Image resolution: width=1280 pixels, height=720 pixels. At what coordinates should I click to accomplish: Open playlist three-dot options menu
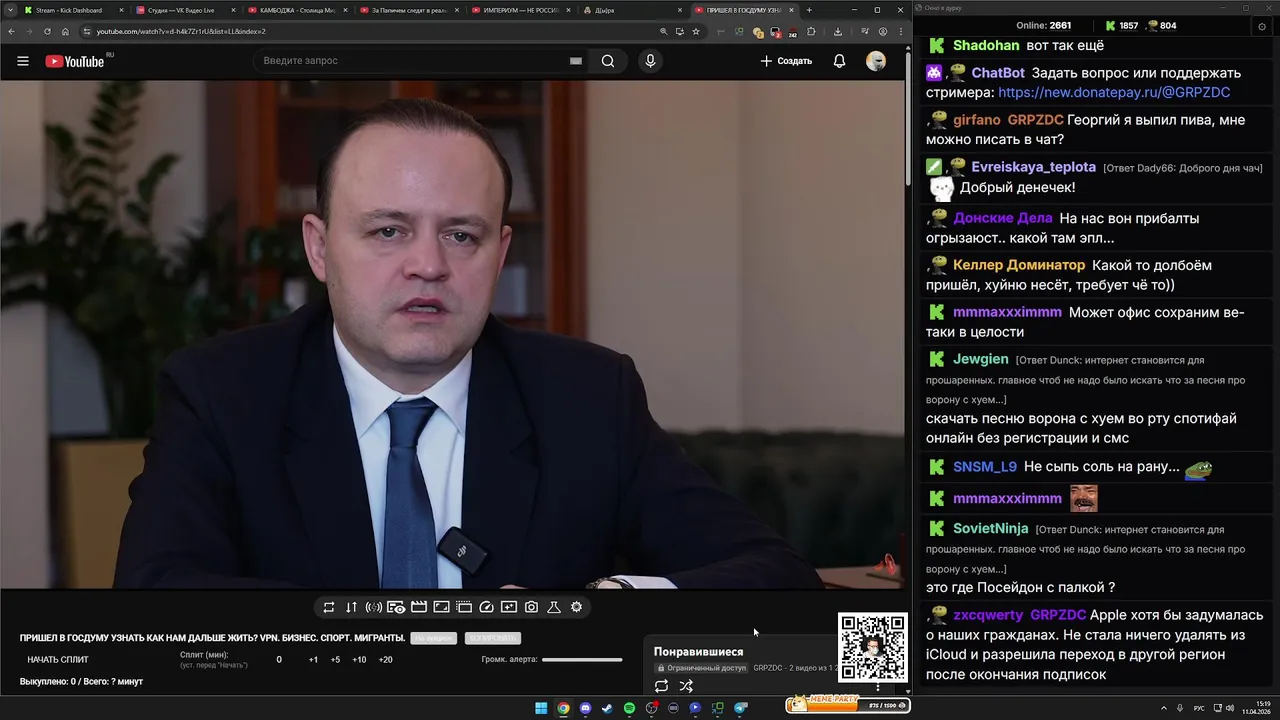point(878,686)
